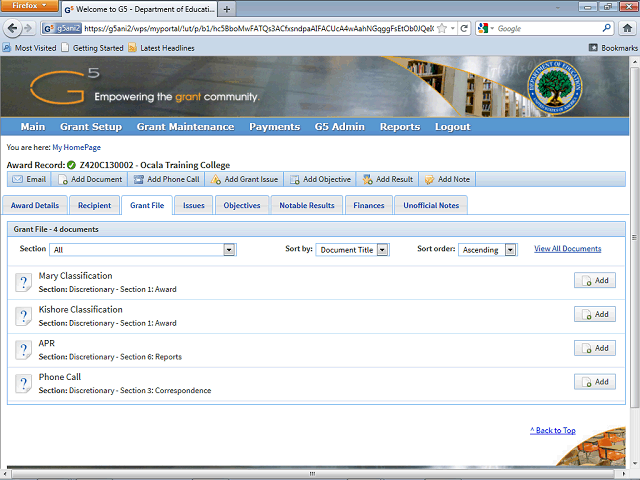Go back with the browser back arrow

coord(12,28)
